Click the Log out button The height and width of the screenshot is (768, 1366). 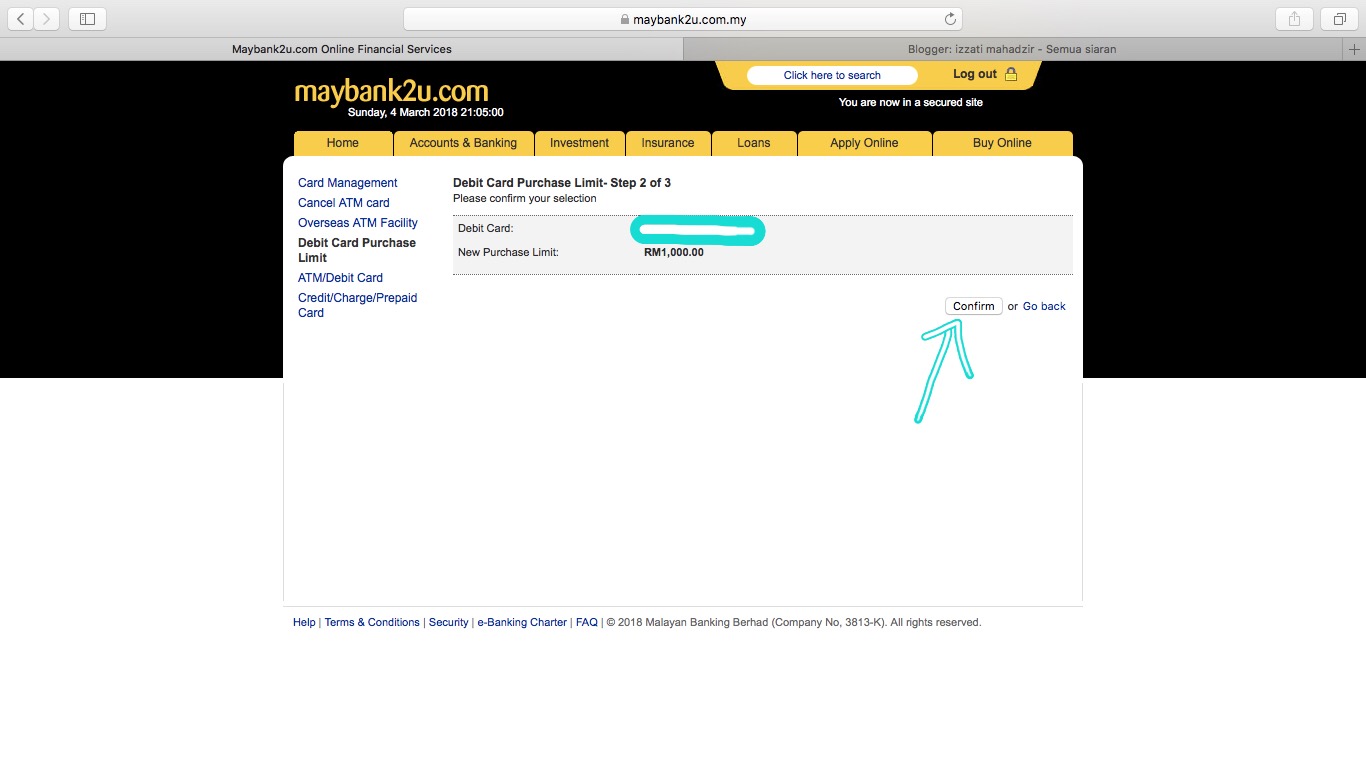(x=975, y=74)
